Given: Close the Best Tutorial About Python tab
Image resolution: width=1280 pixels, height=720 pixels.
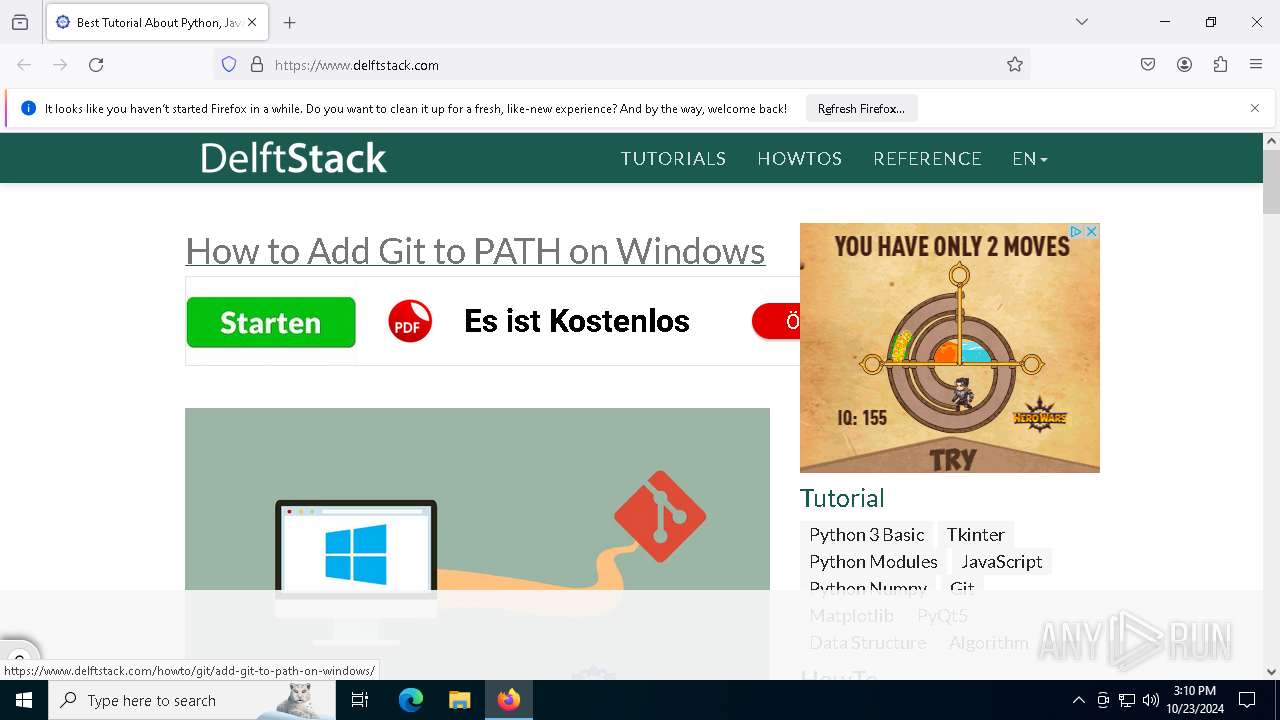Looking at the screenshot, I should [252, 22].
